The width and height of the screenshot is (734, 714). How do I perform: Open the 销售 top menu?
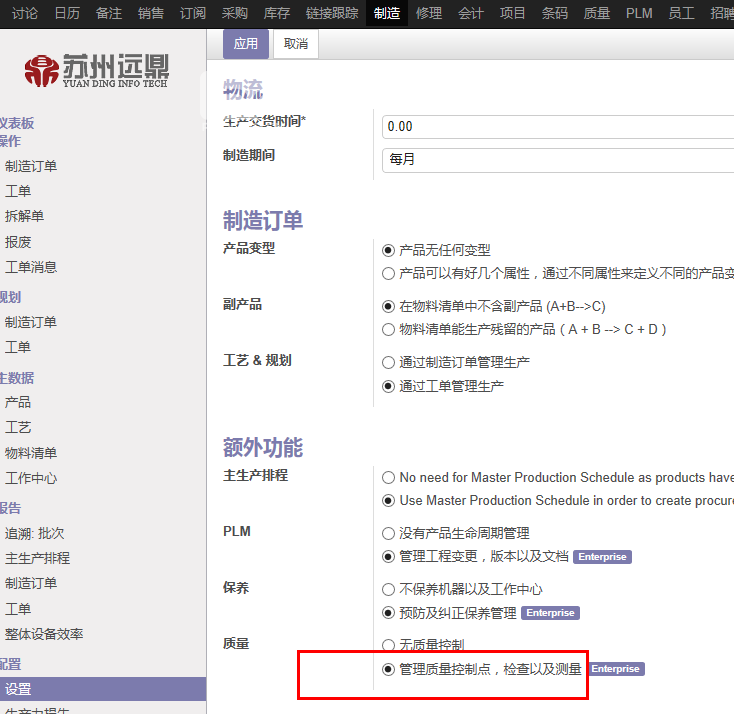tap(151, 13)
